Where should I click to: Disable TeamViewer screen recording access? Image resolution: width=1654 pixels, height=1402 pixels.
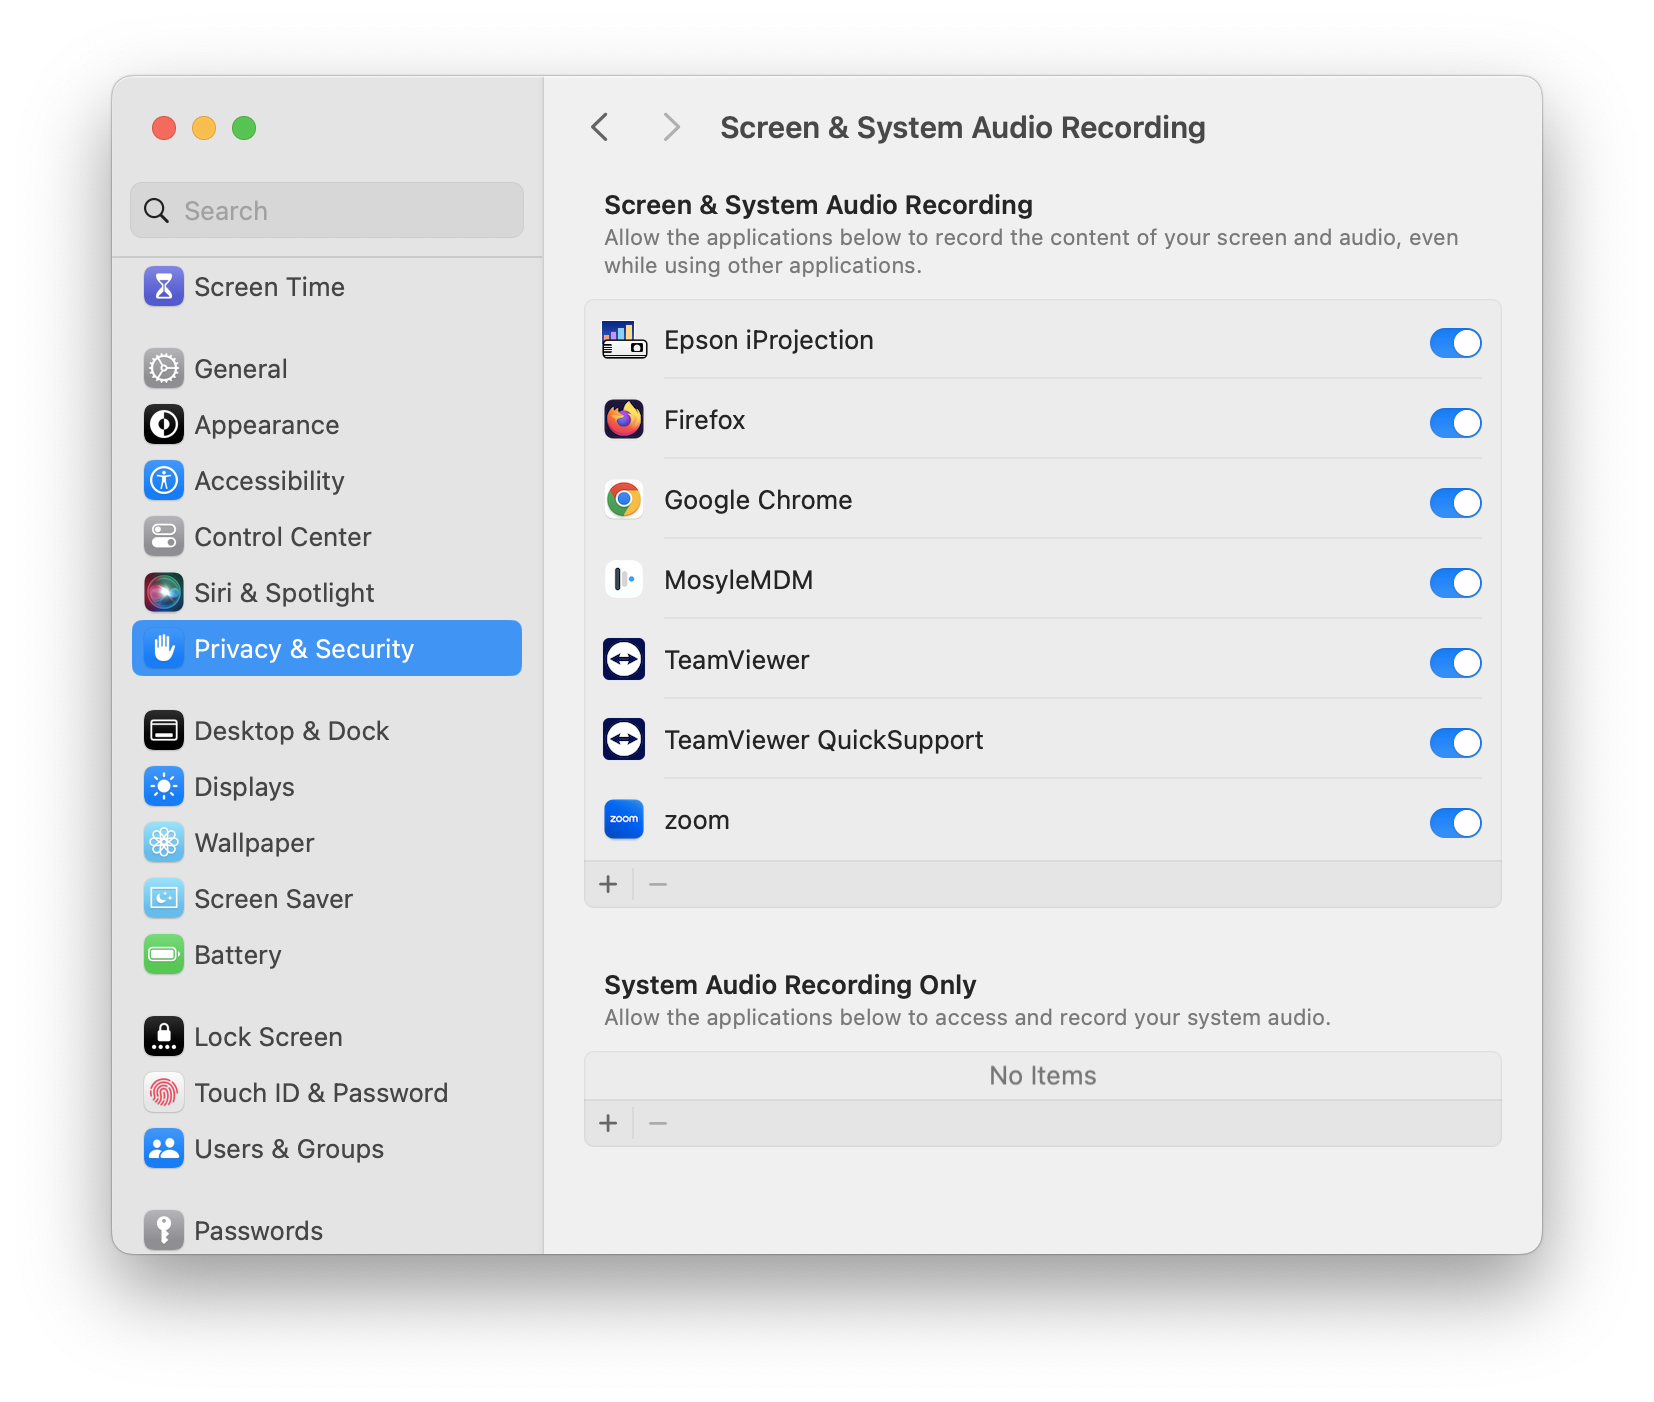pos(1455,663)
